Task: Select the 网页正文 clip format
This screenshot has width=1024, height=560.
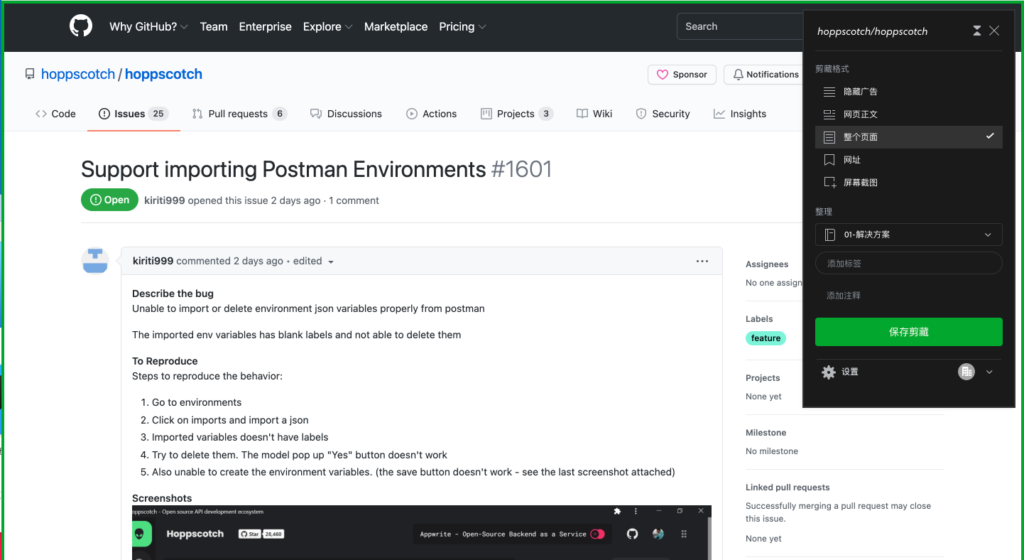Action: (x=908, y=114)
